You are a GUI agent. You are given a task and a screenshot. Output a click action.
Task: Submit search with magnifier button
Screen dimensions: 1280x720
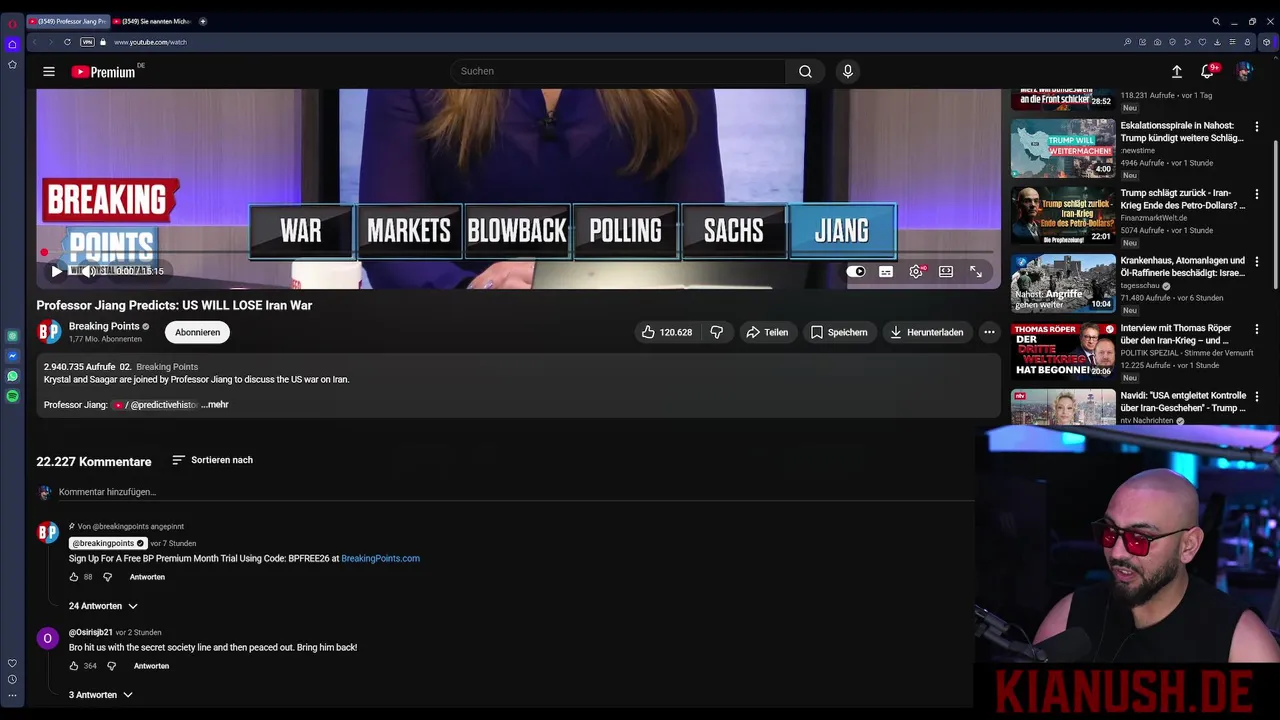click(x=805, y=71)
